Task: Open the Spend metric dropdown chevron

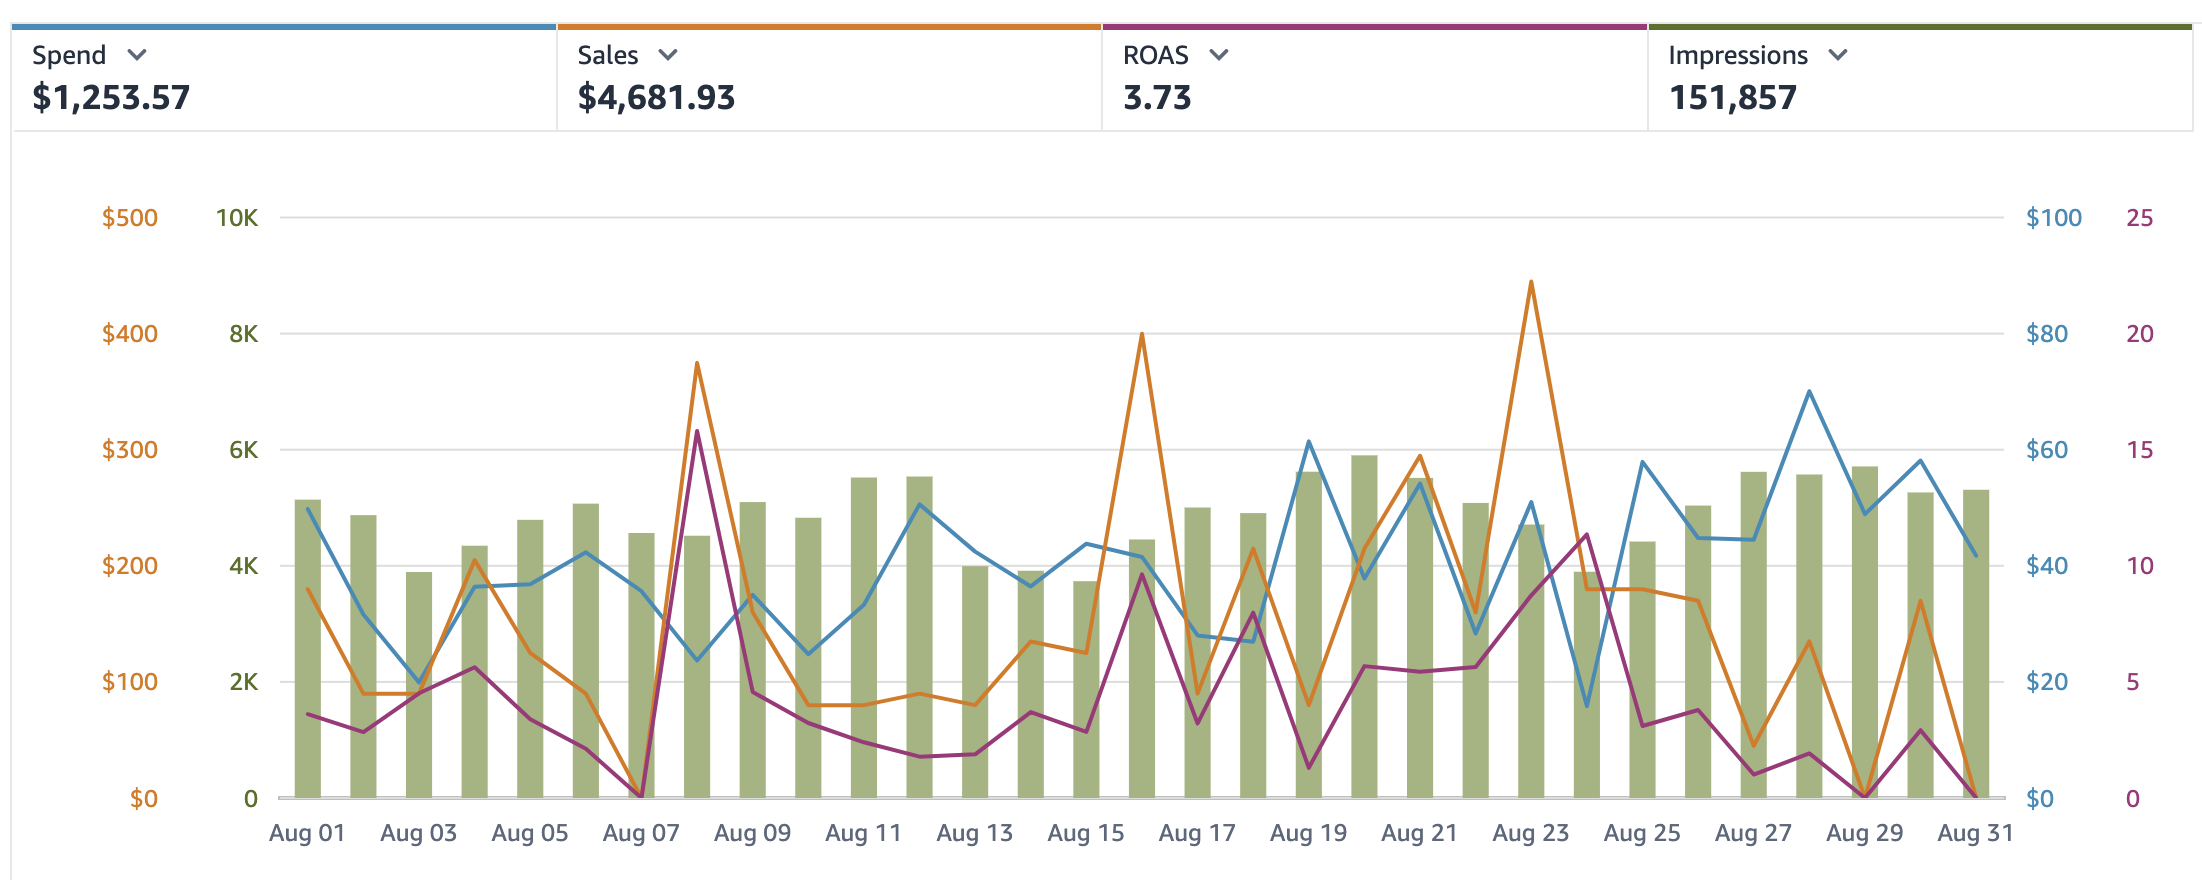Action: [137, 55]
